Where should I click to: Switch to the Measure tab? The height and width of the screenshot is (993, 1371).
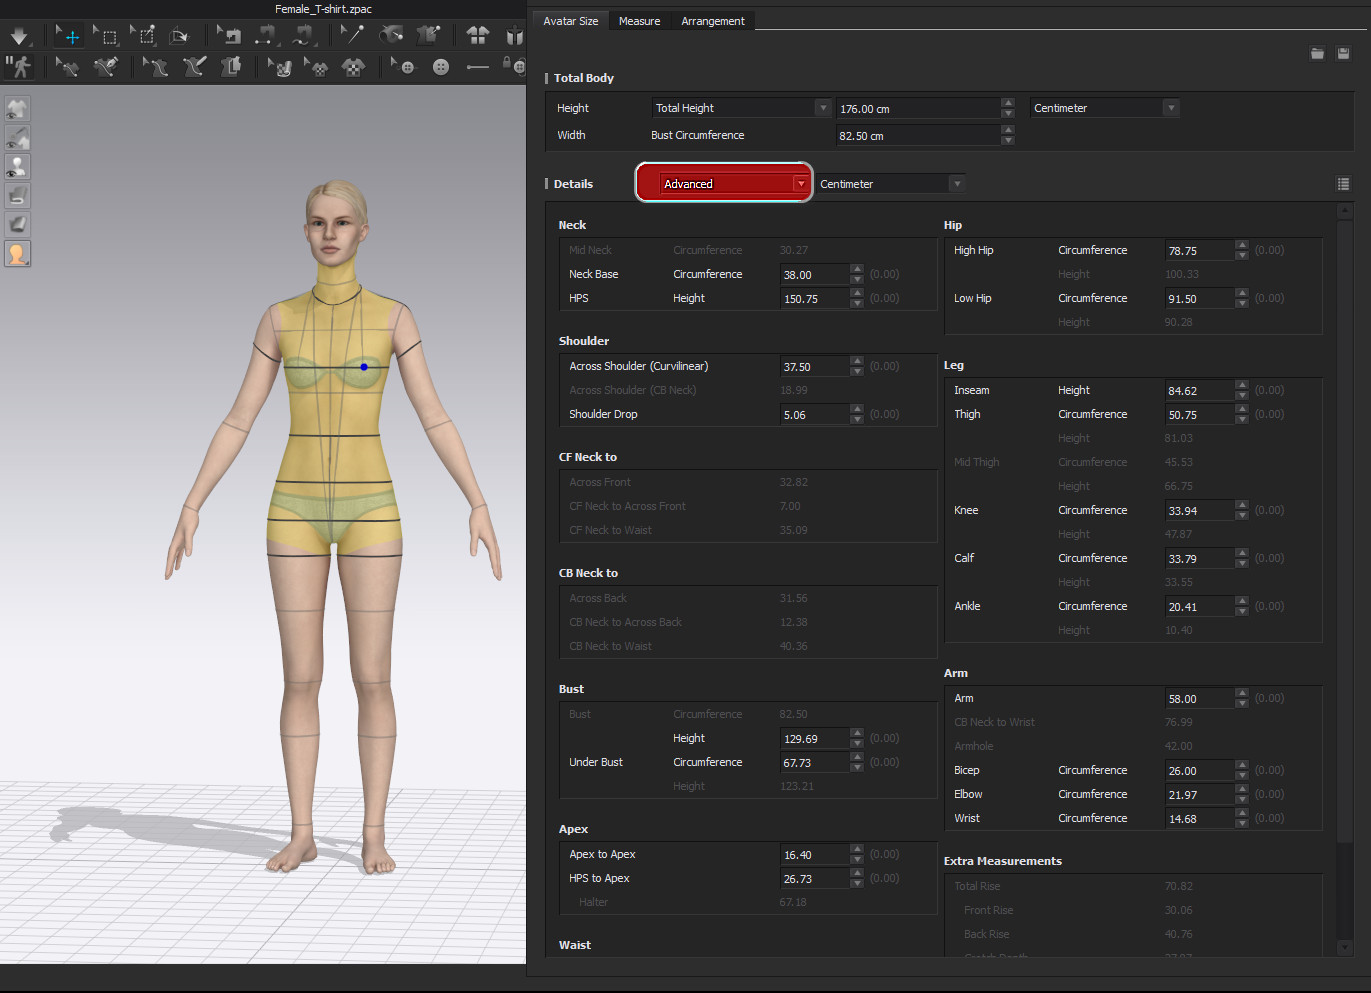click(639, 21)
